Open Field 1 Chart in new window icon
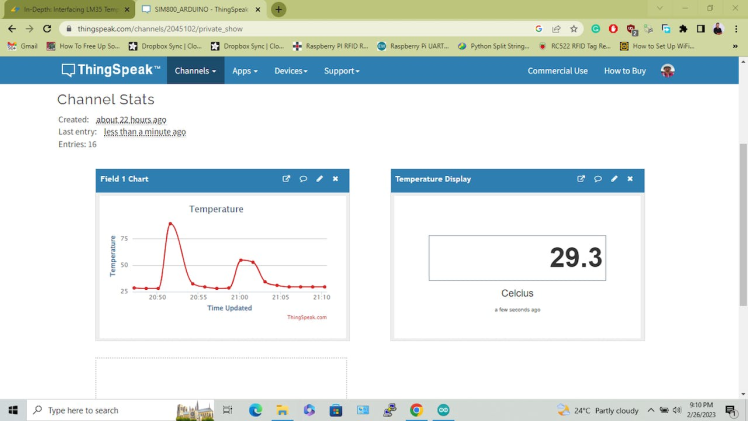The width and height of the screenshot is (748, 421). click(x=286, y=179)
